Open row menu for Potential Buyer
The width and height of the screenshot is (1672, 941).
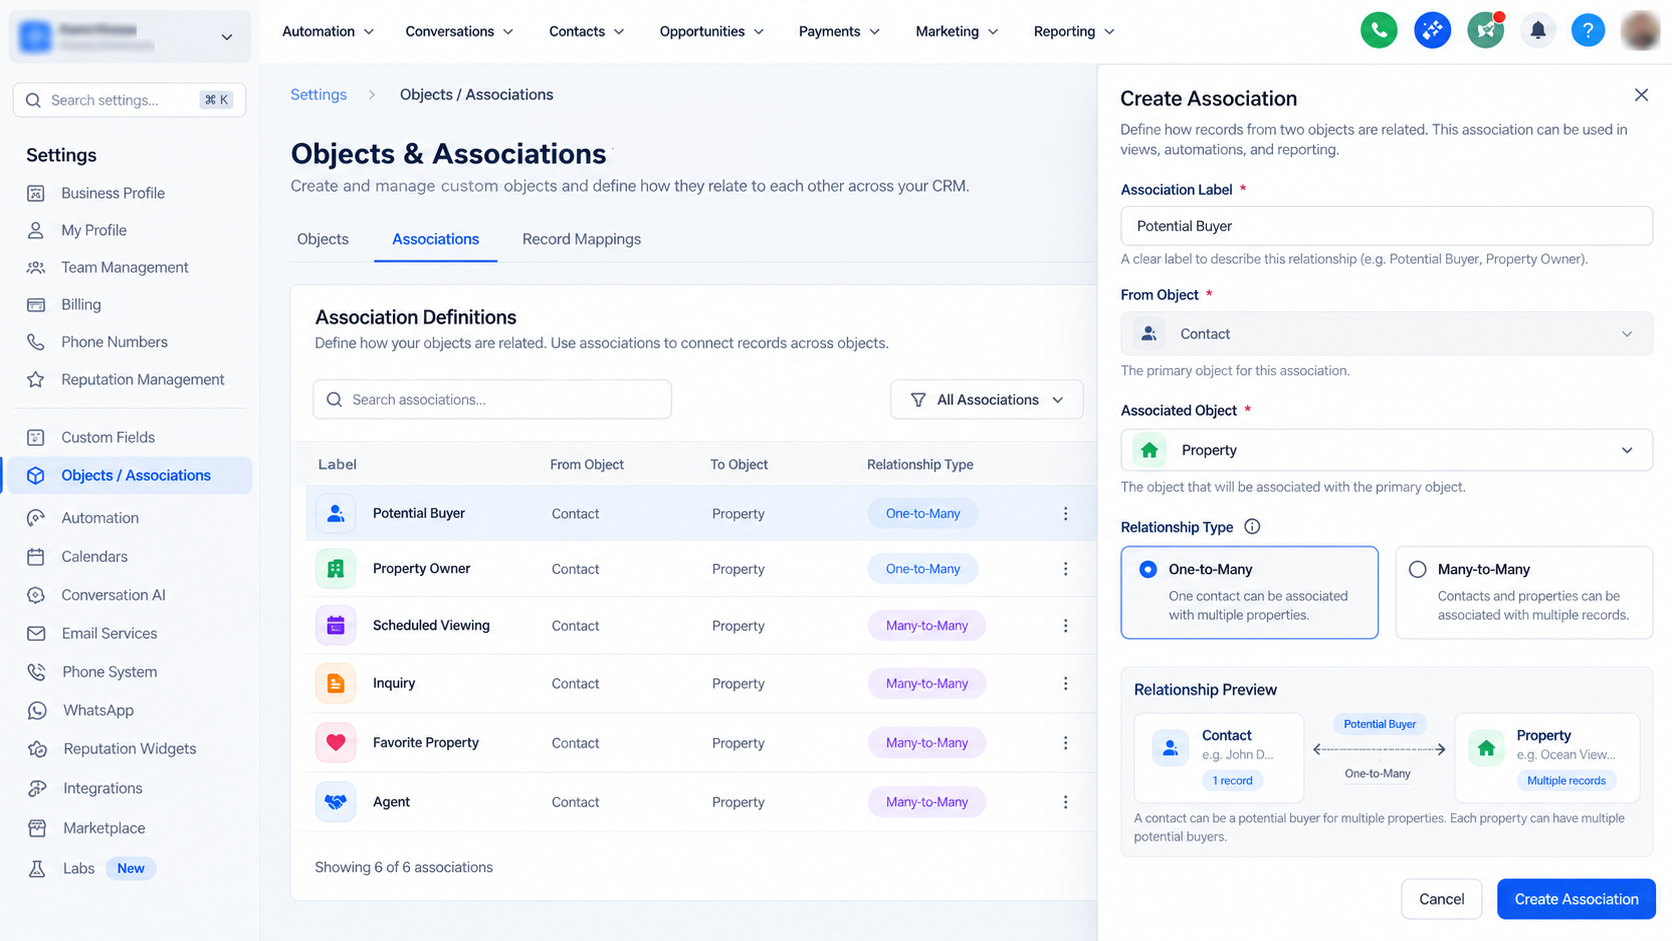[x=1065, y=513]
